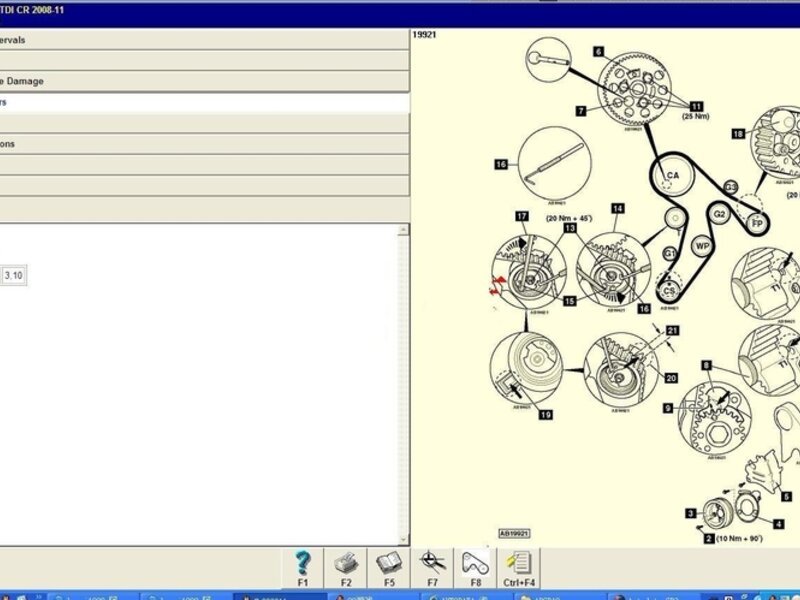The height and width of the screenshot is (600, 800).
Task: Click the scroll up arrow of the text panel
Action: [x=404, y=230]
